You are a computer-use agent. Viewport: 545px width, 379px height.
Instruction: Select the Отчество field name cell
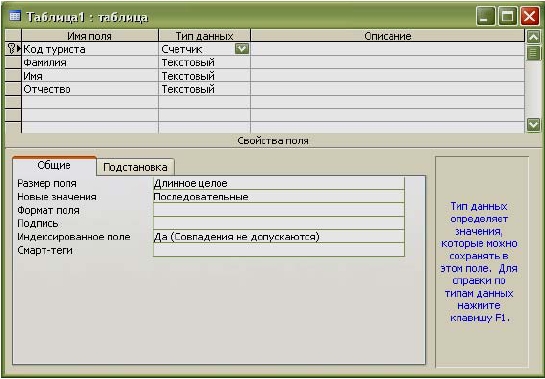tap(90, 89)
